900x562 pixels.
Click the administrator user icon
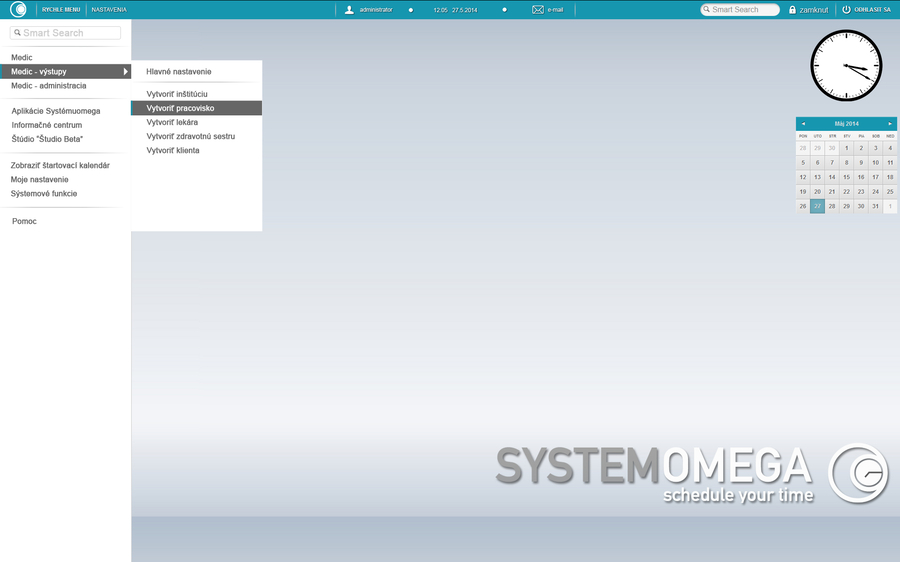pos(349,9)
